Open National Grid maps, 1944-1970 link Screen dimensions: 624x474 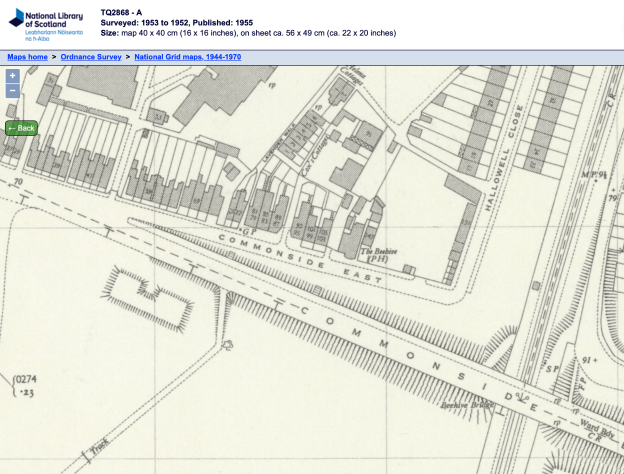[187, 57]
